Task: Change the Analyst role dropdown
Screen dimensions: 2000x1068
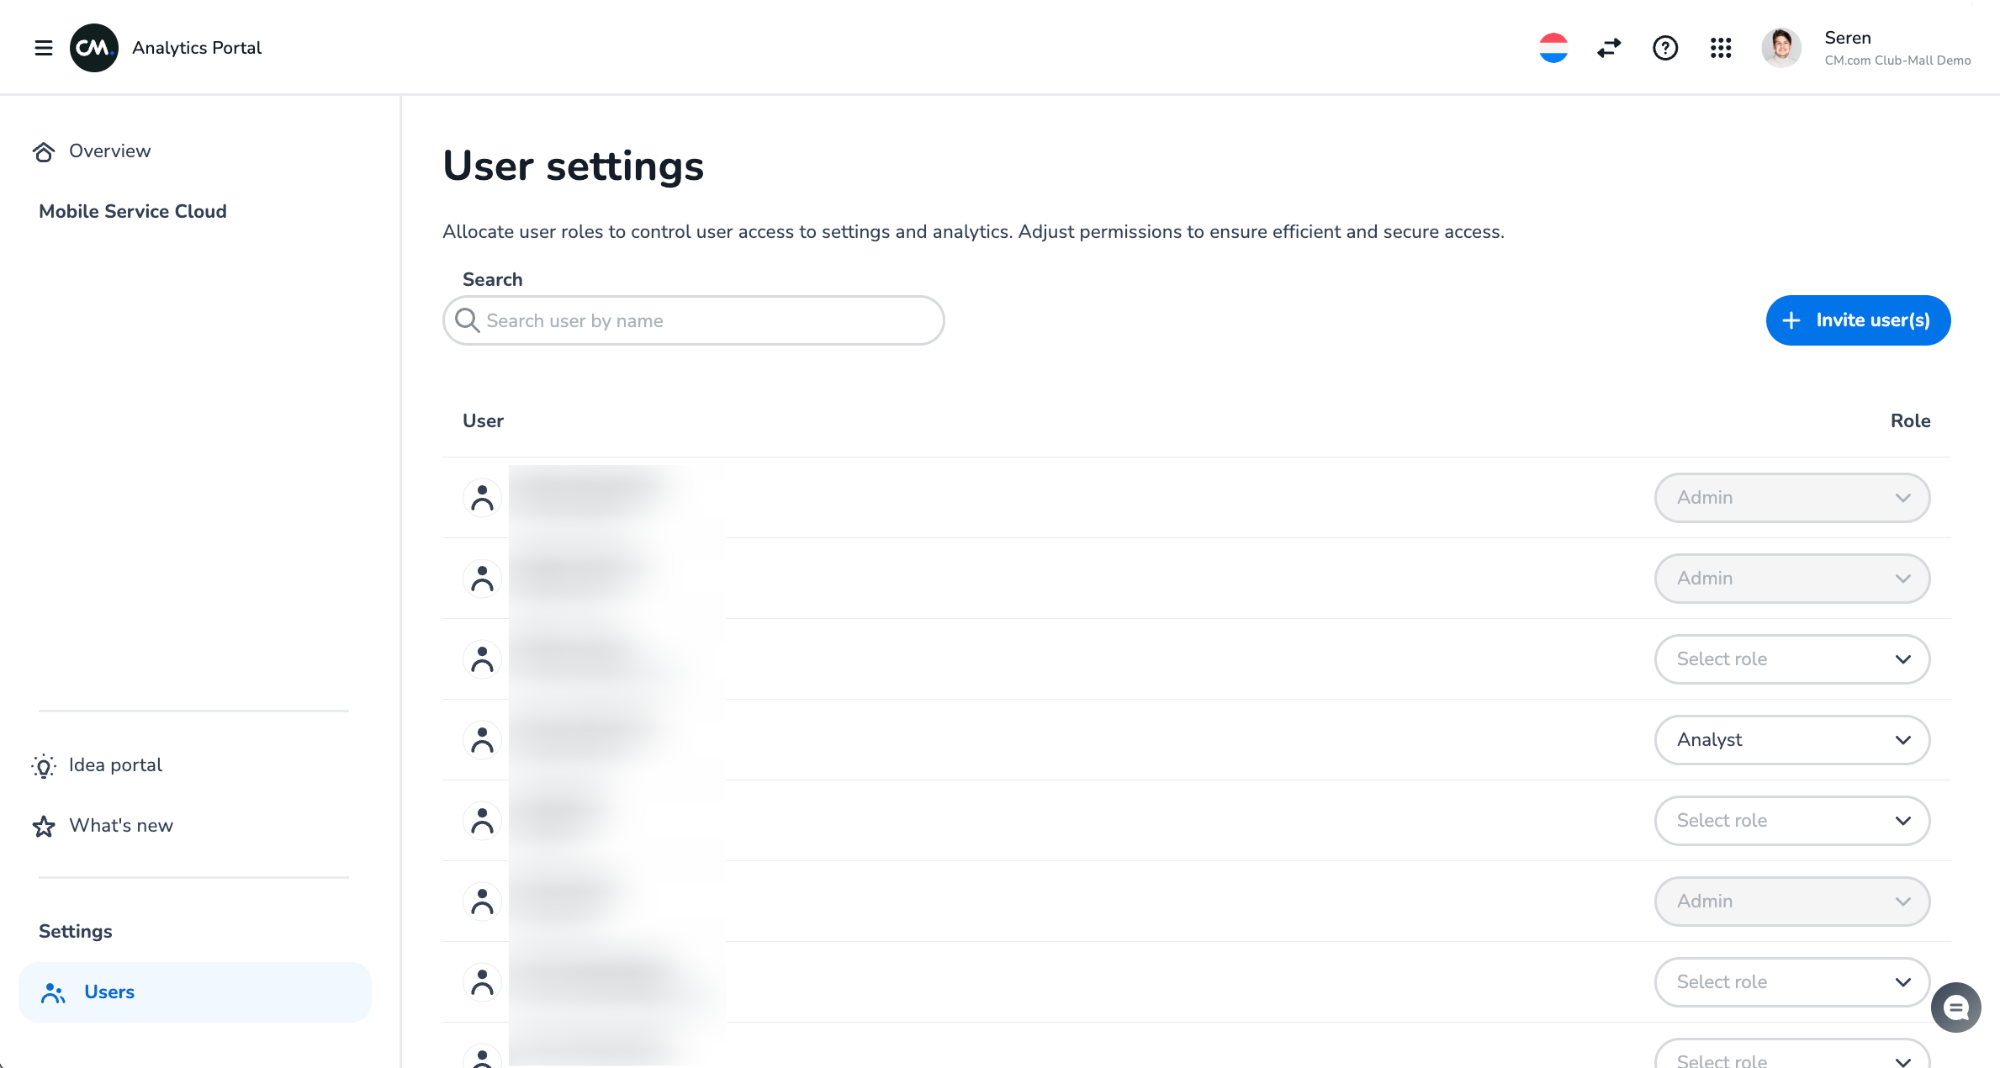Action: pyautogui.click(x=1791, y=740)
